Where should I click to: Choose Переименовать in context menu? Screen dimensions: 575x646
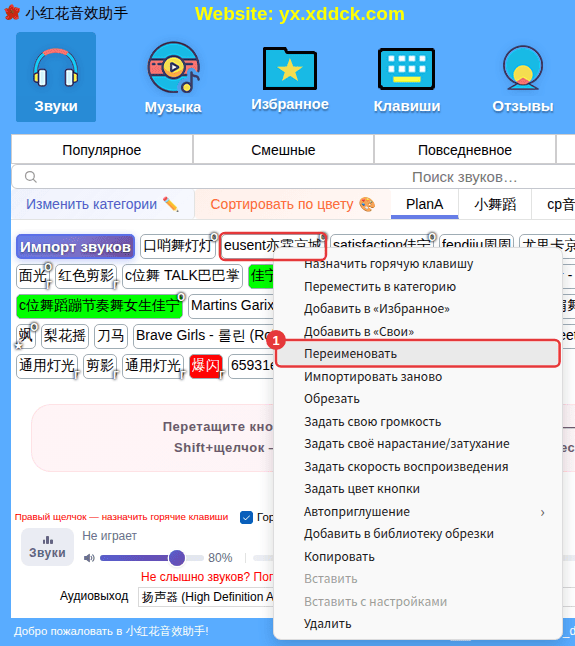[418, 353]
